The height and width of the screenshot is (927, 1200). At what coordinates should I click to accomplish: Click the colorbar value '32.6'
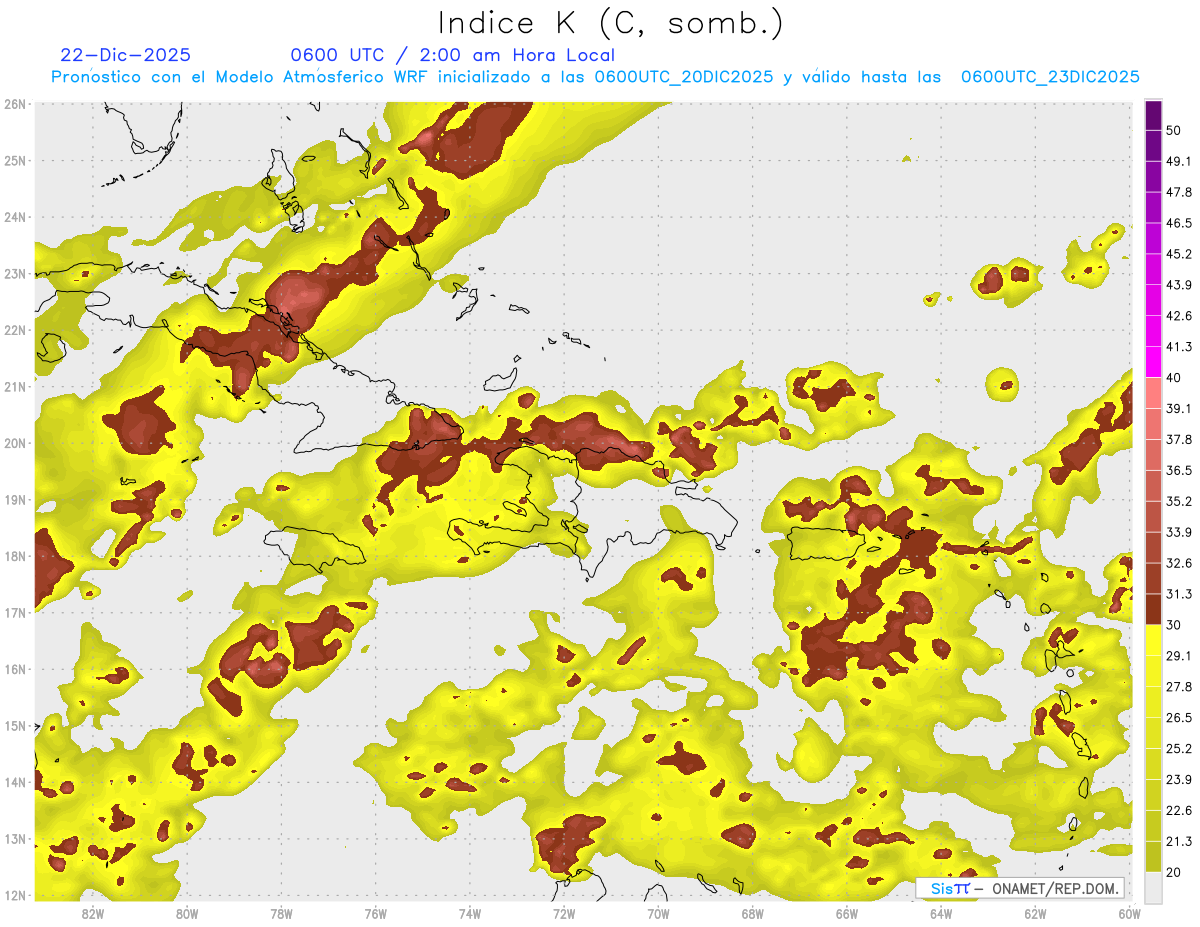(x=1178, y=563)
